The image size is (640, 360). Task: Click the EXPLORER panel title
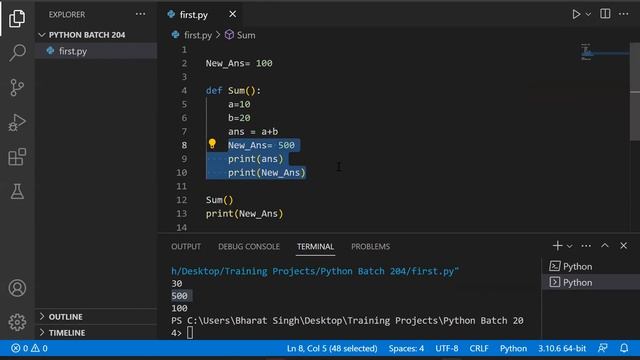[x=67, y=15]
